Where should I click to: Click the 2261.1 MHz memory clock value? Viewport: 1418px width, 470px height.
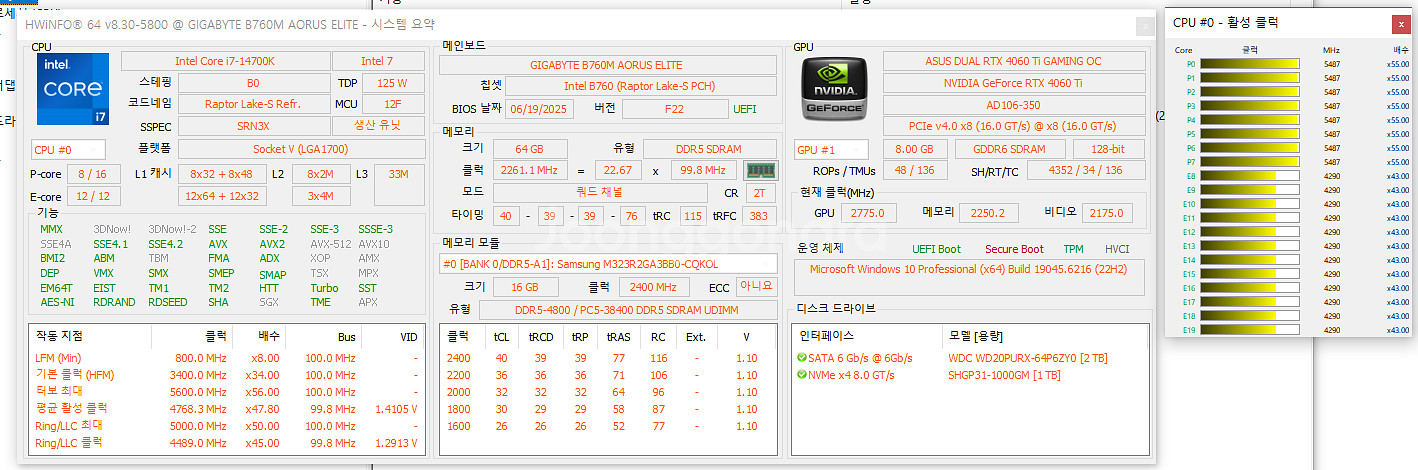pos(529,170)
